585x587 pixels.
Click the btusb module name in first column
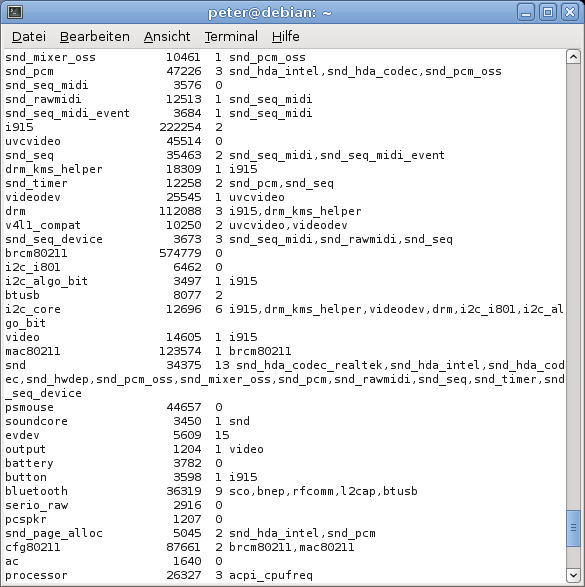coord(22,295)
